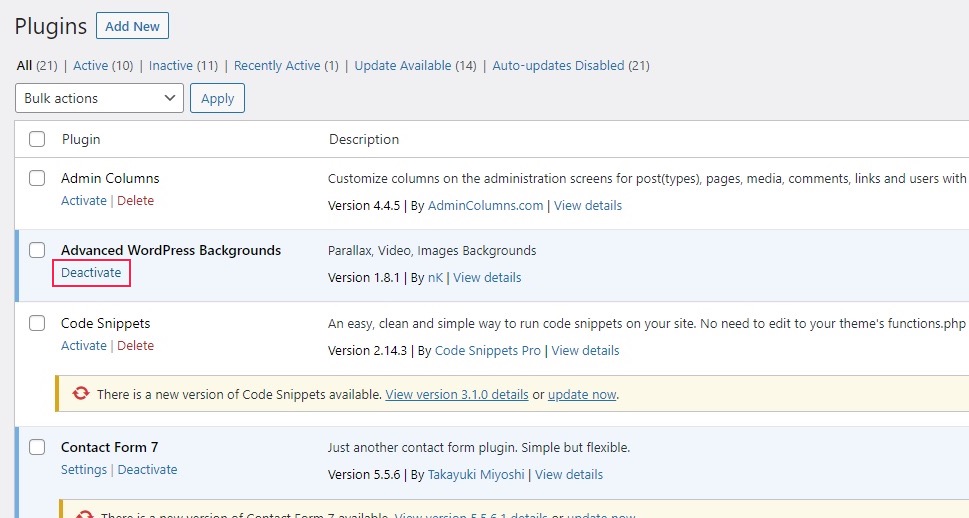Viewport: 969px width, 518px height.
Task: Deactivate the Contact Form 7 plugin
Action: click(x=147, y=470)
